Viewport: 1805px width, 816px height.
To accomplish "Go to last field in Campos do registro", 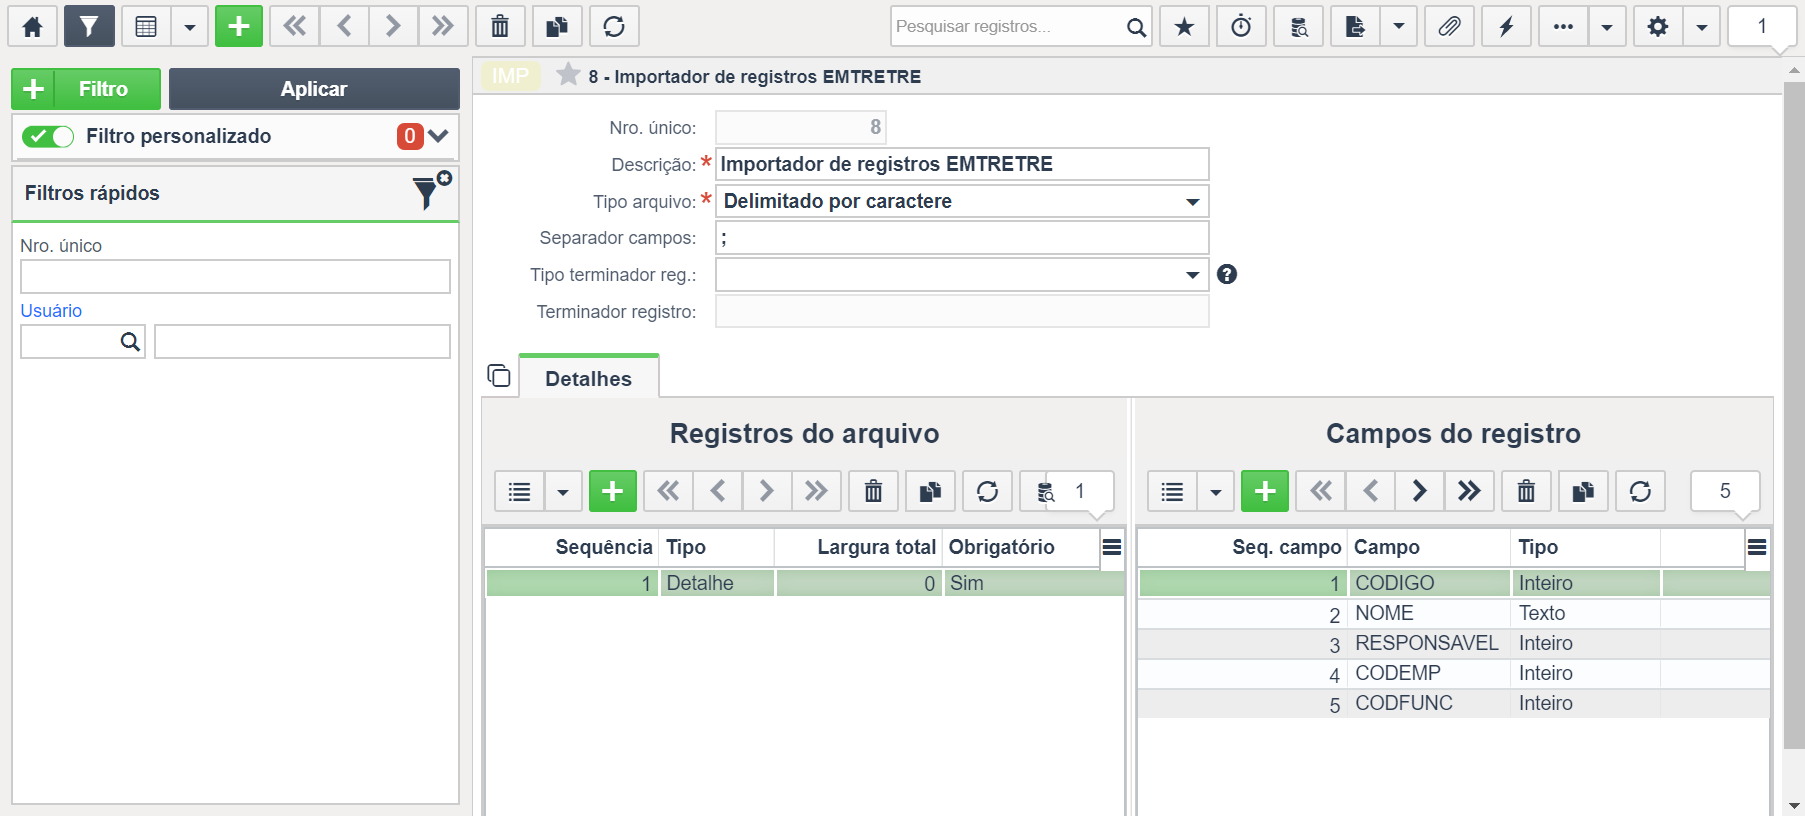I will point(1469,491).
